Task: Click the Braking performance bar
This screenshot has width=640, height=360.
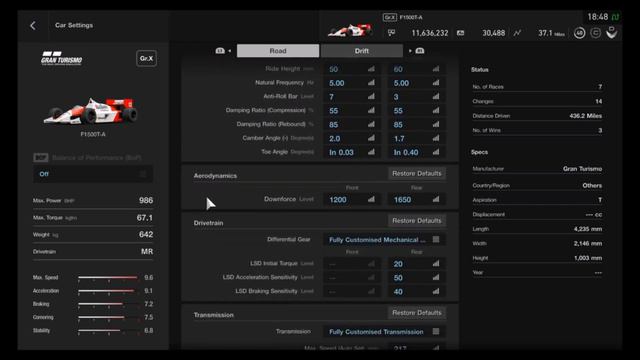Action: point(108,304)
